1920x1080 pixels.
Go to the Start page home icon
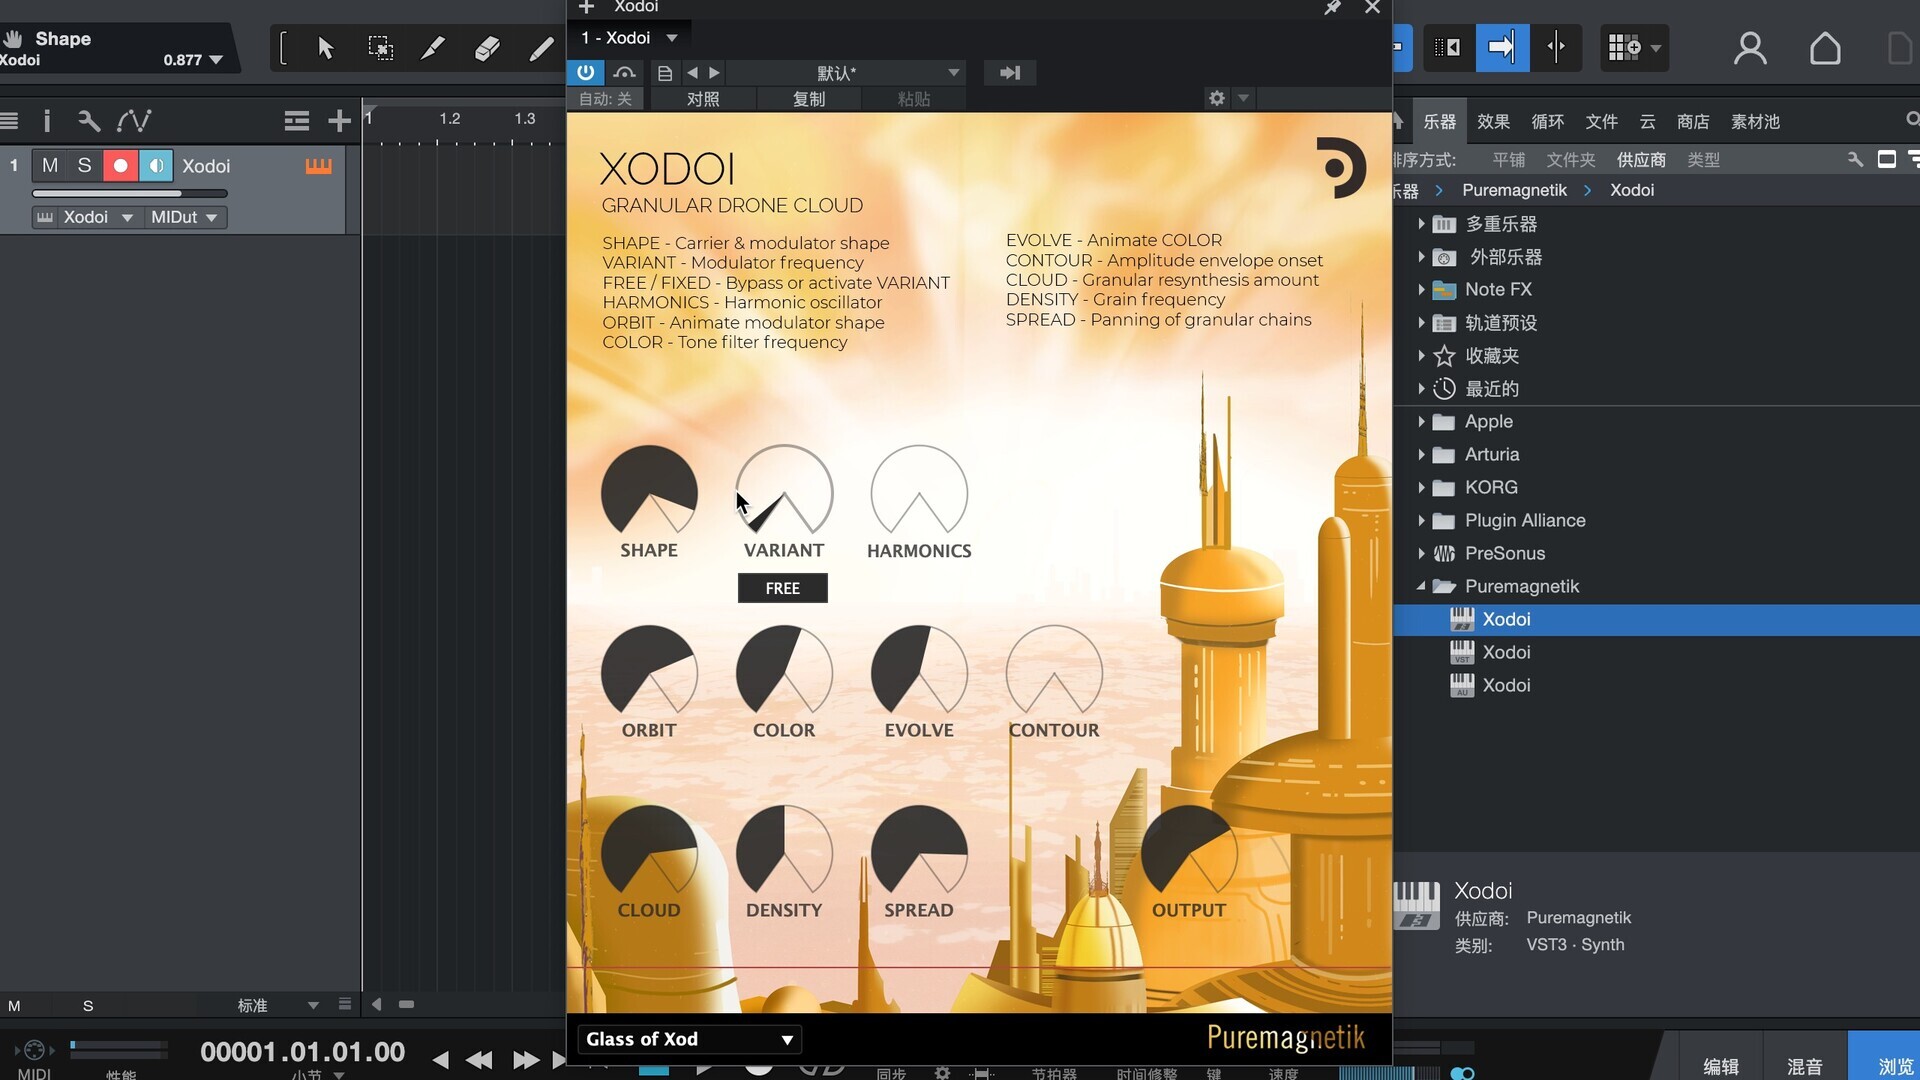pos(1825,48)
